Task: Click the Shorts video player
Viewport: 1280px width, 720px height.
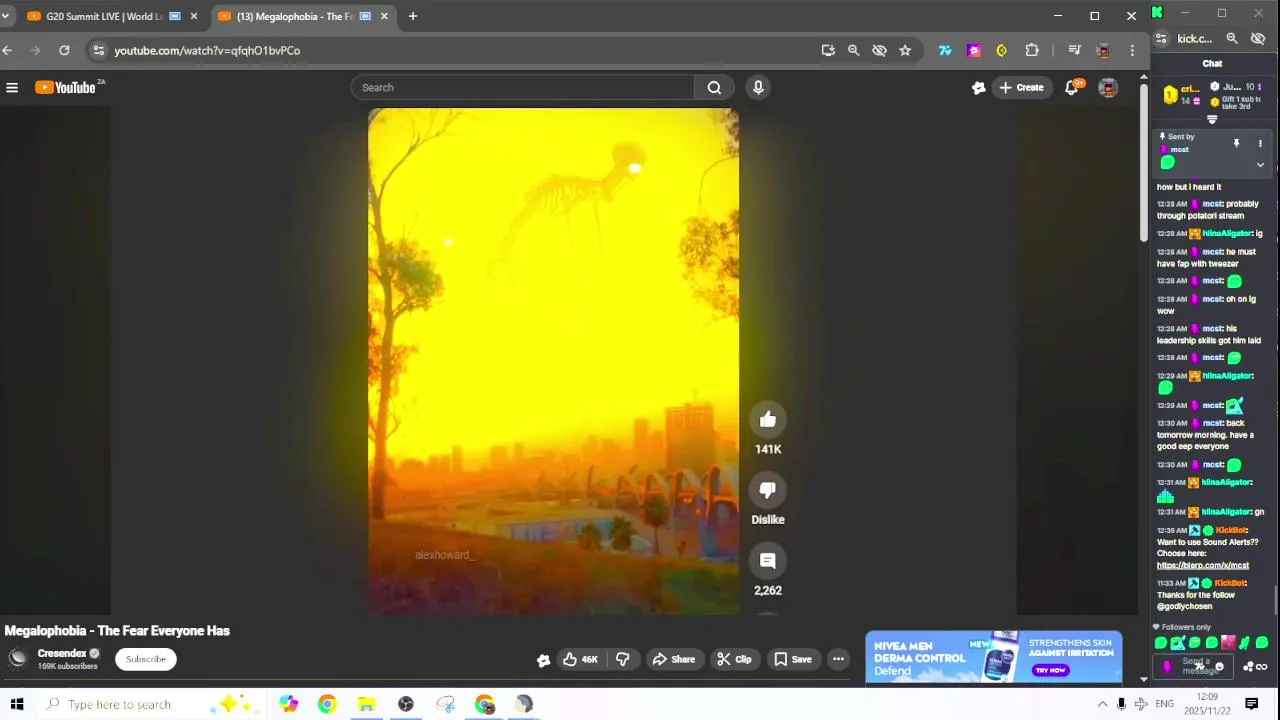Action: (x=553, y=361)
